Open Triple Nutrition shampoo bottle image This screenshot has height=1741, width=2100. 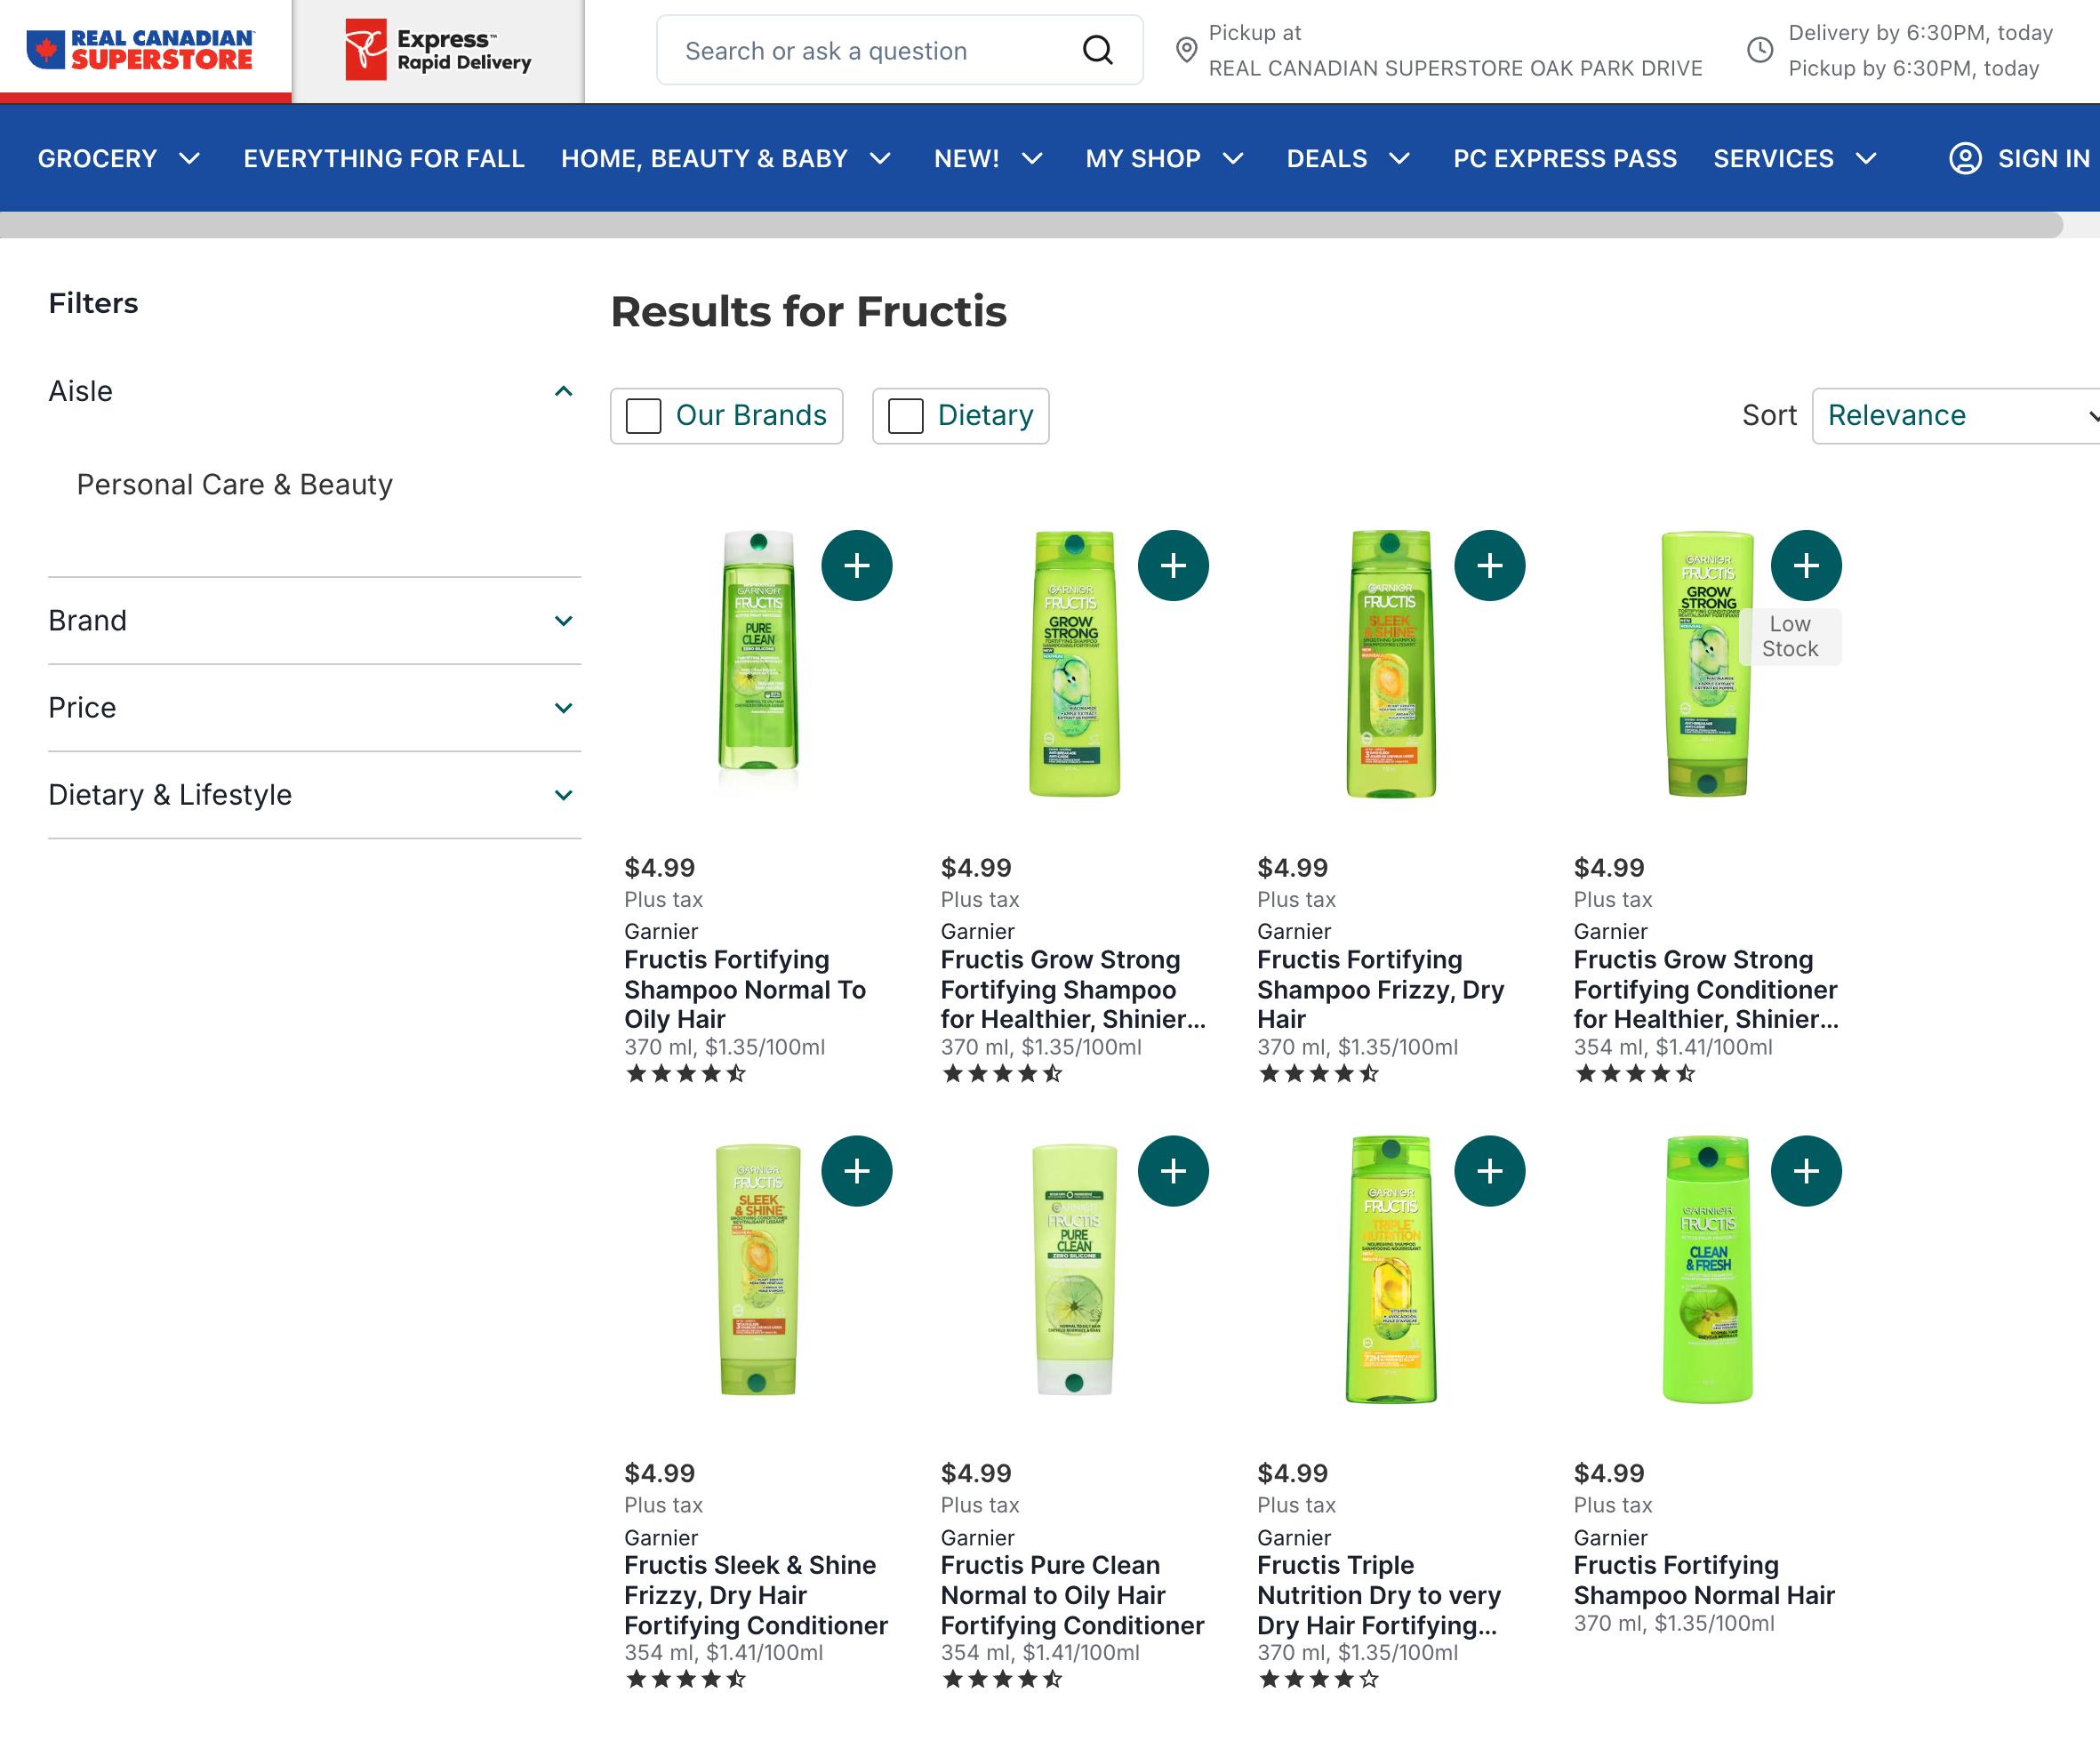(x=1391, y=1269)
